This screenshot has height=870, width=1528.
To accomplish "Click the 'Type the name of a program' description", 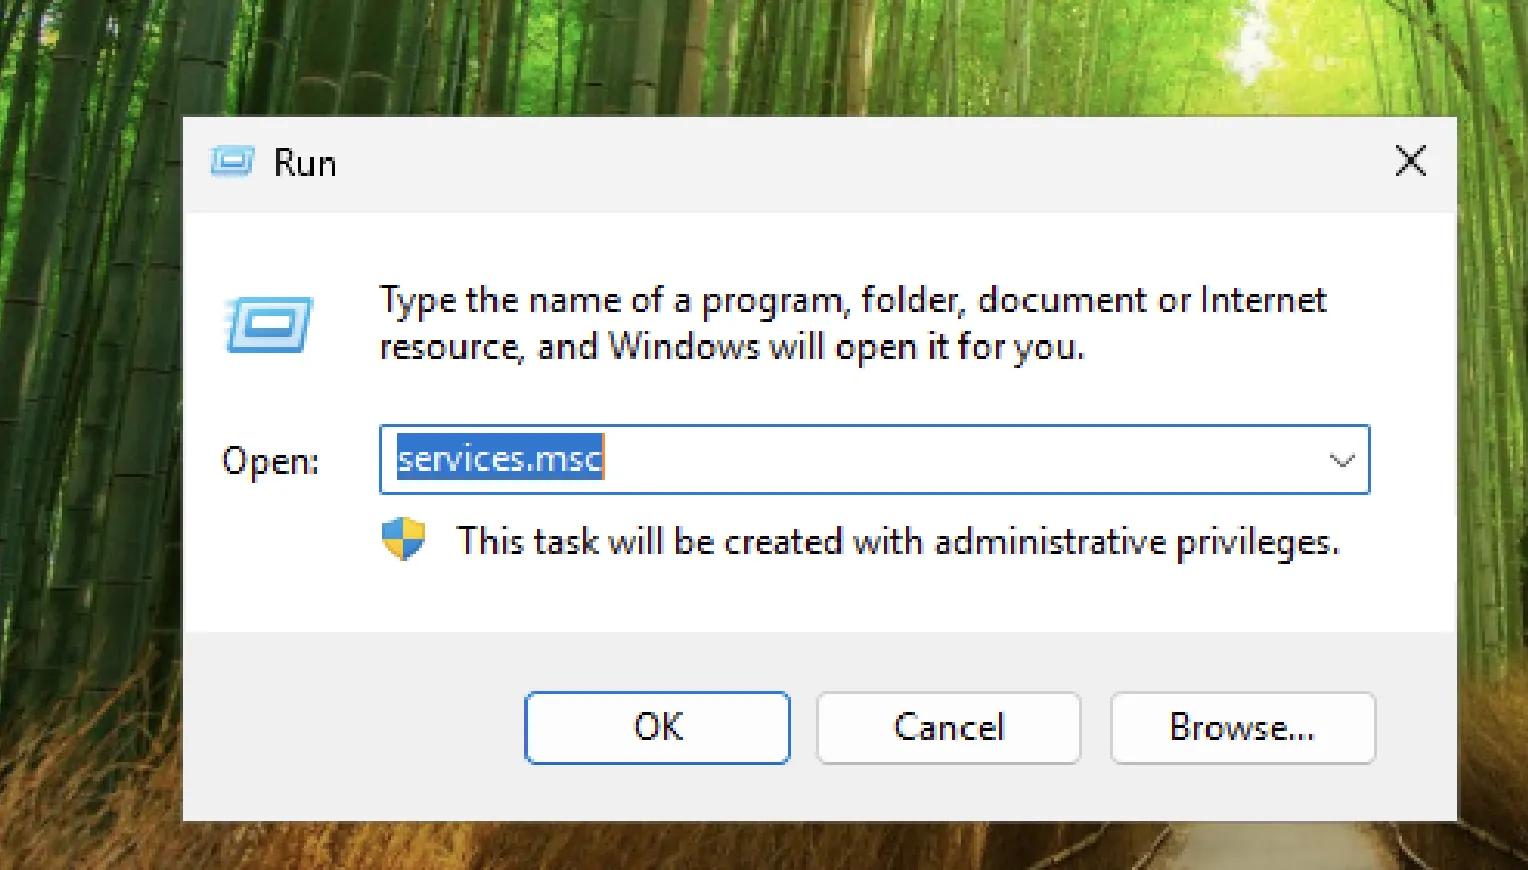I will [x=852, y=323].
